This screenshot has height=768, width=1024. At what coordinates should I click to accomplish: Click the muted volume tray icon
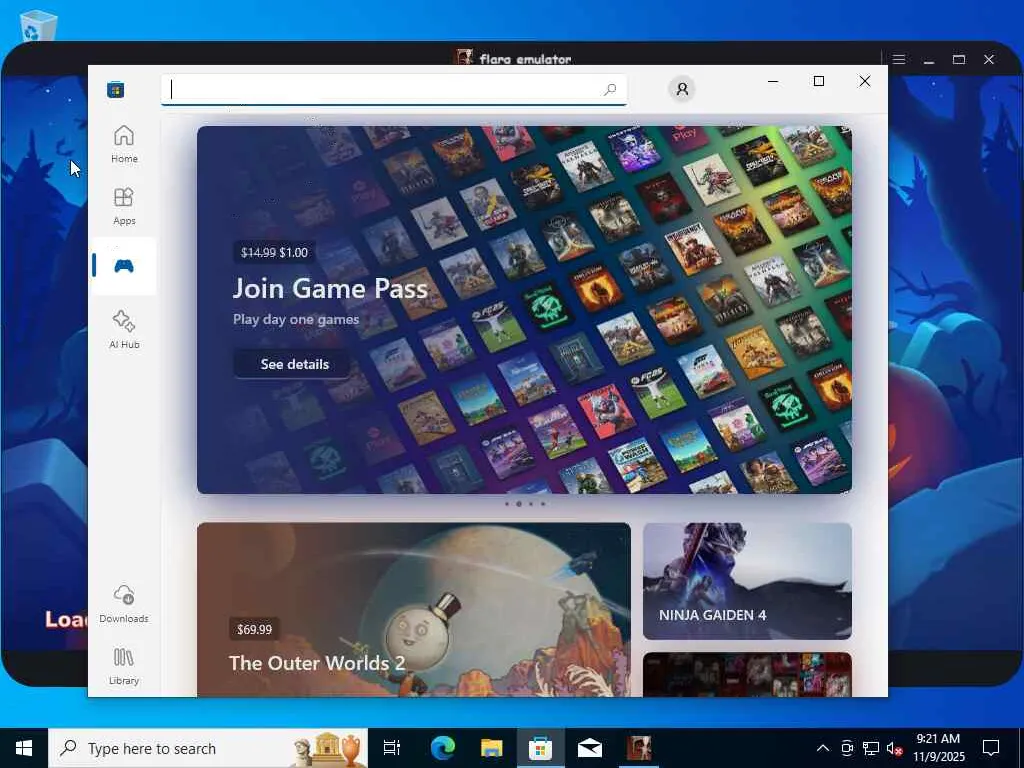[x=895, y=749]
